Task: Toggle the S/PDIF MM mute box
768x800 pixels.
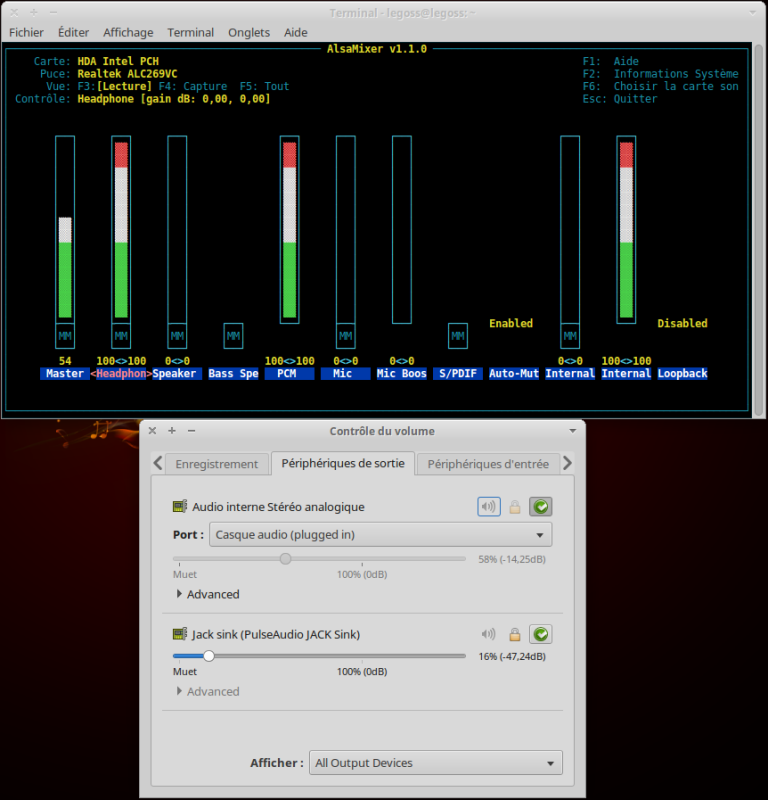Action: [x=458, y=336]
